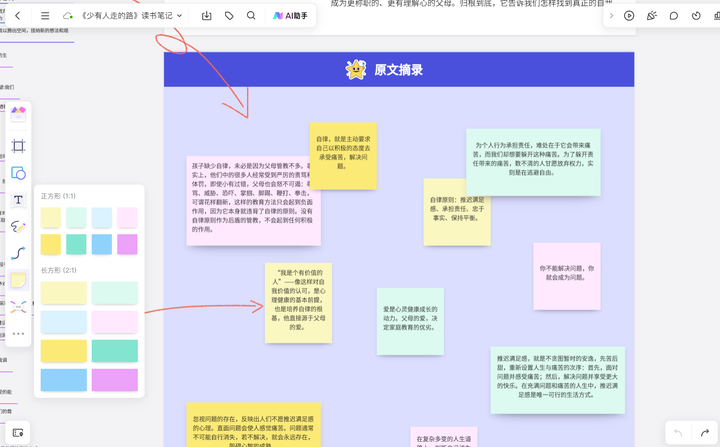This screenshot has height=447, width=720.
Task: Click the redo arrow
Action: point(705,432)
